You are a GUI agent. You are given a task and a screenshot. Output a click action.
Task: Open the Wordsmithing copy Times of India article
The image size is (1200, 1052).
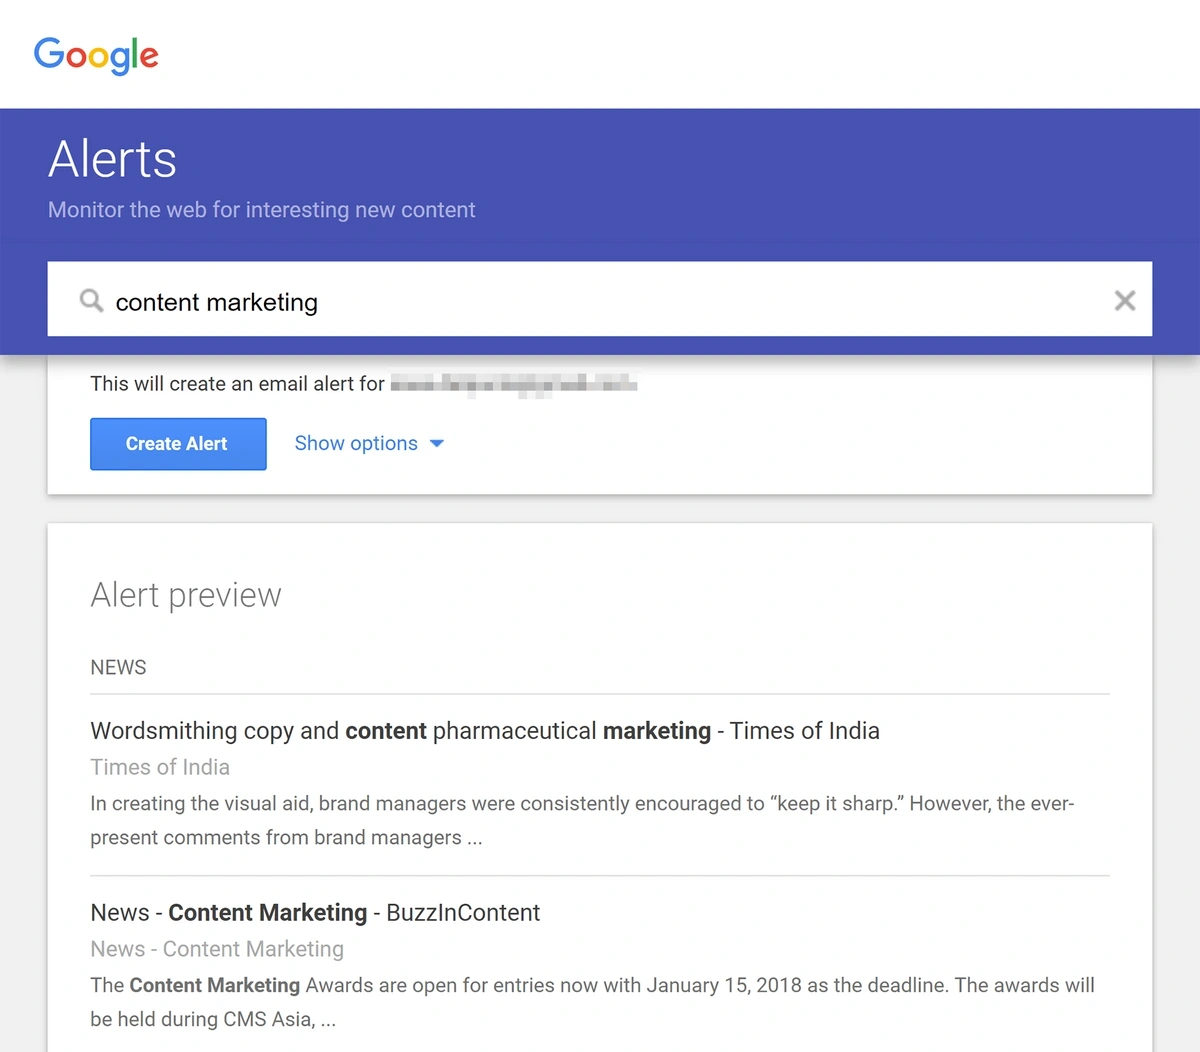[485, 731]
